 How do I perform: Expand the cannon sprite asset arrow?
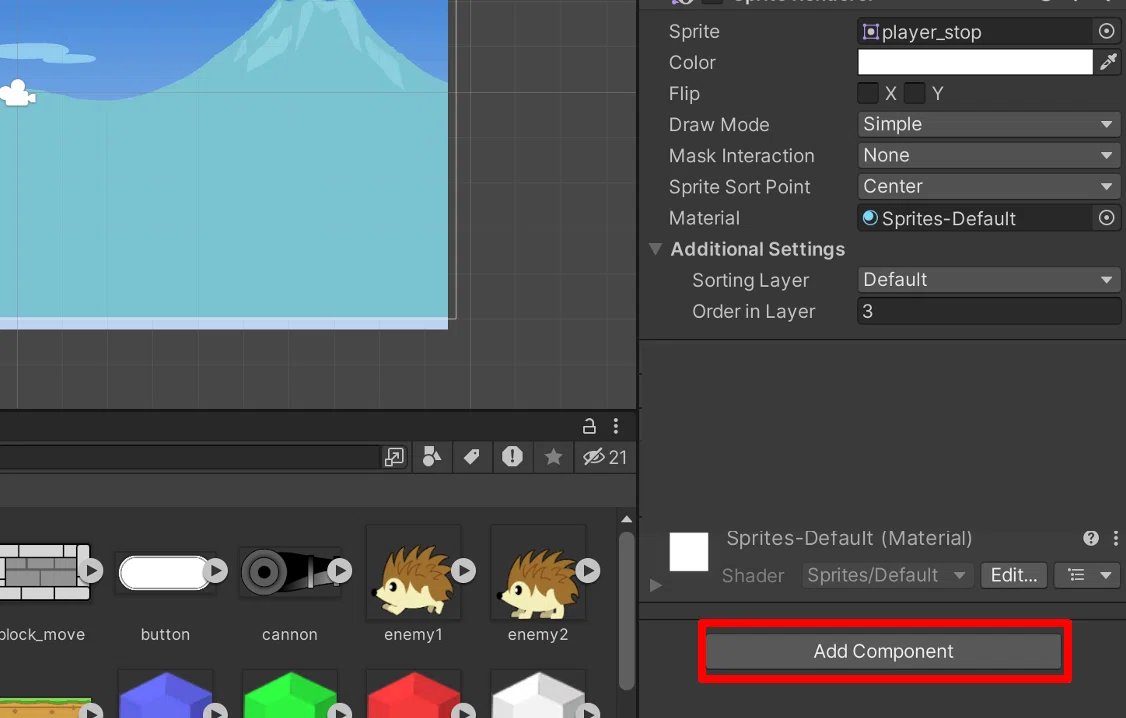tap(339, 571)
